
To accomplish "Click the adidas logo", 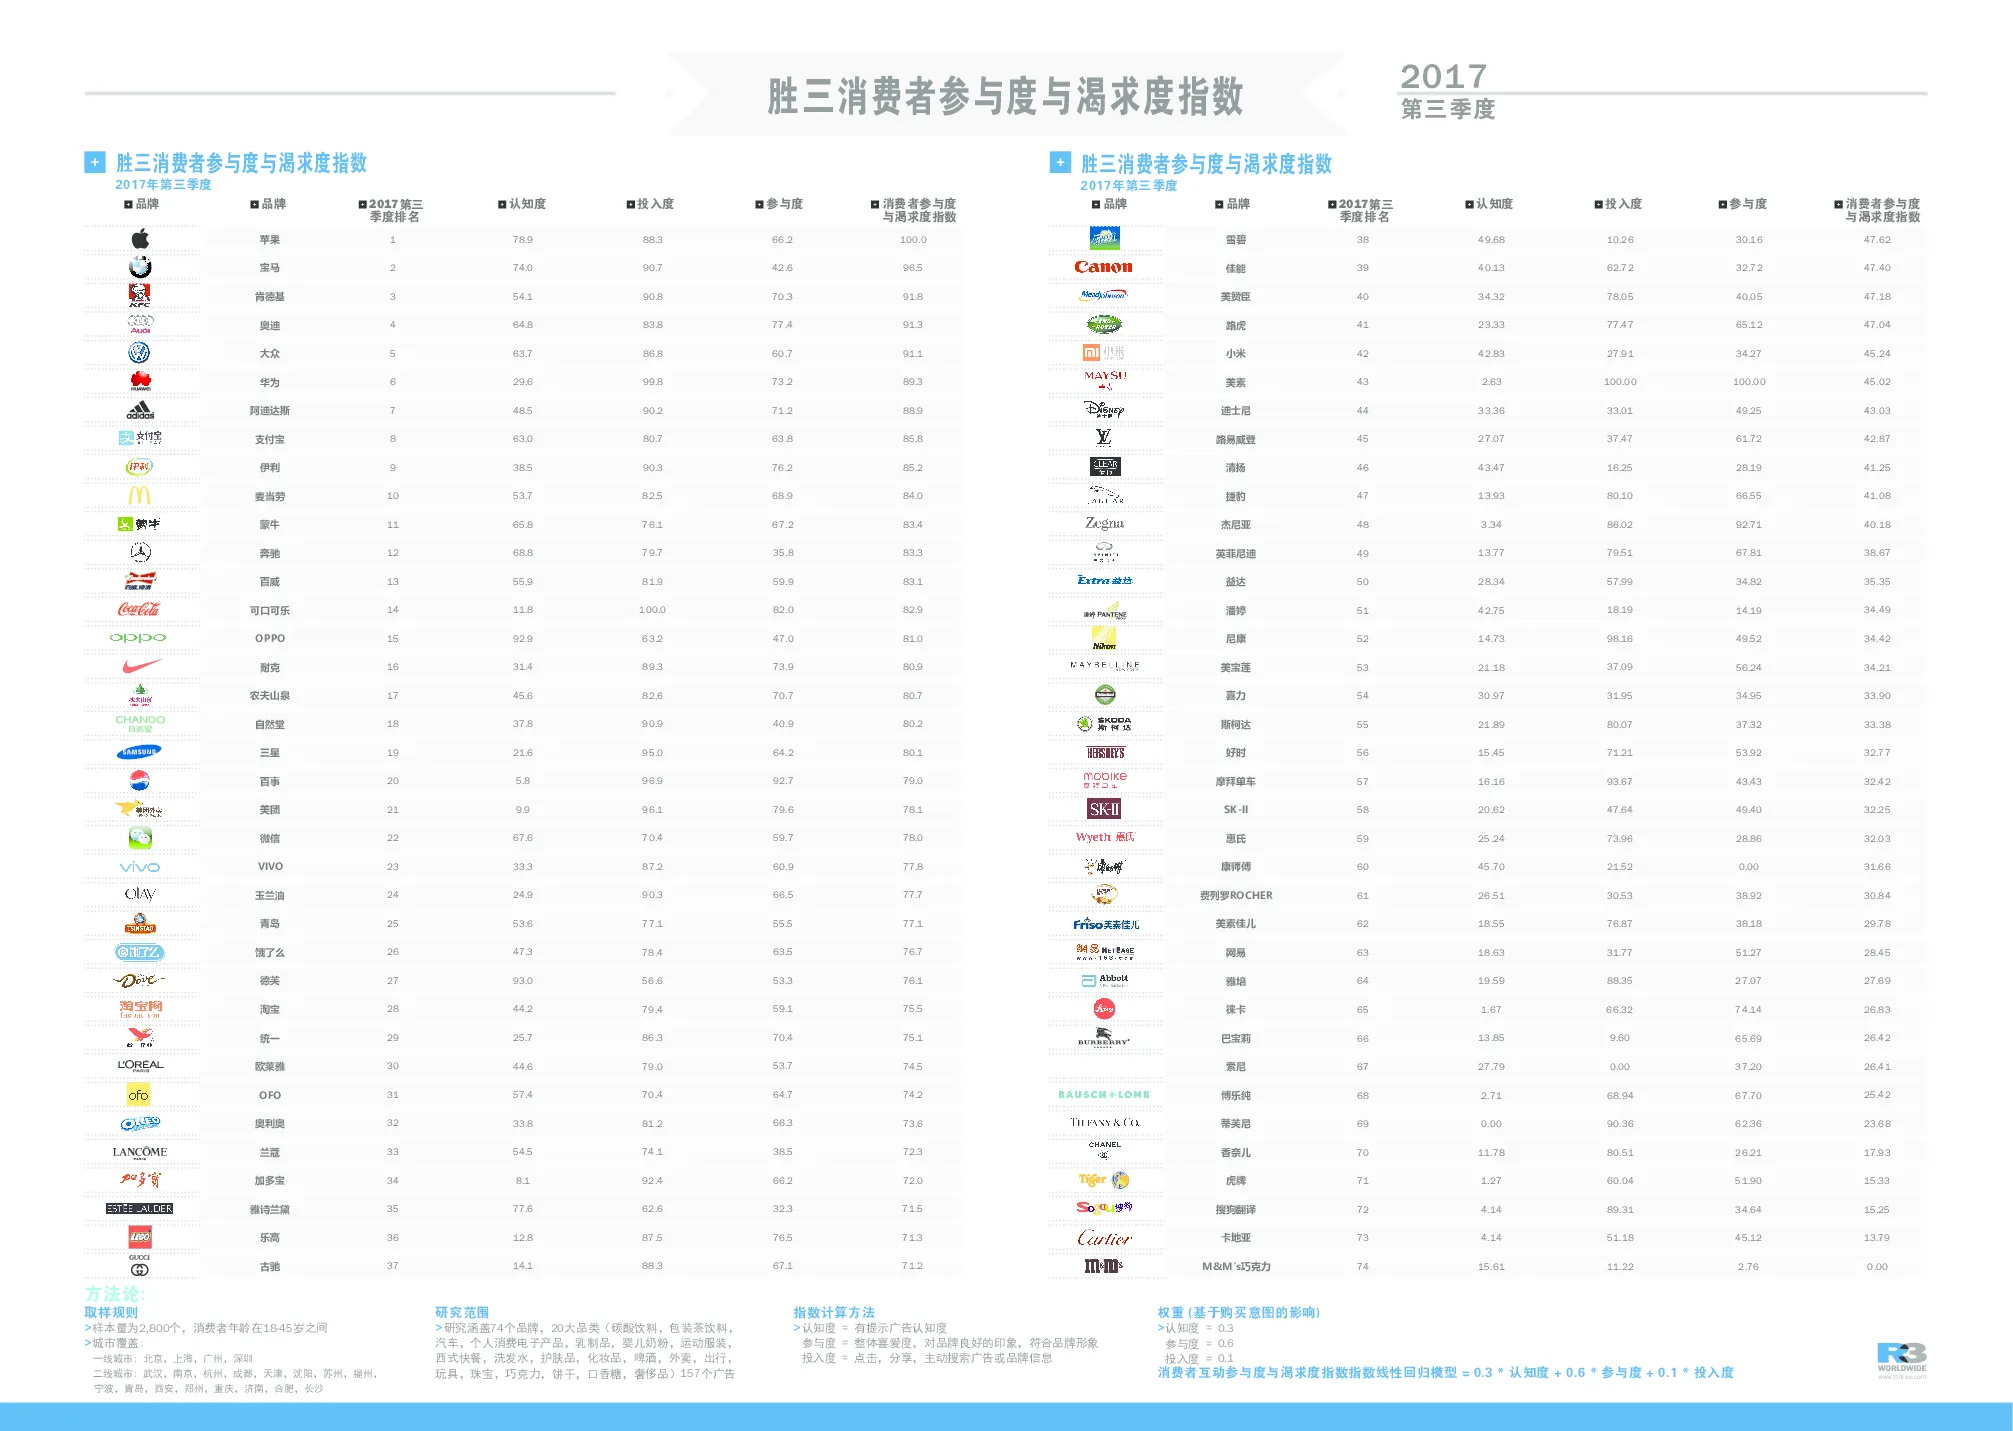I will click(140, 410).
